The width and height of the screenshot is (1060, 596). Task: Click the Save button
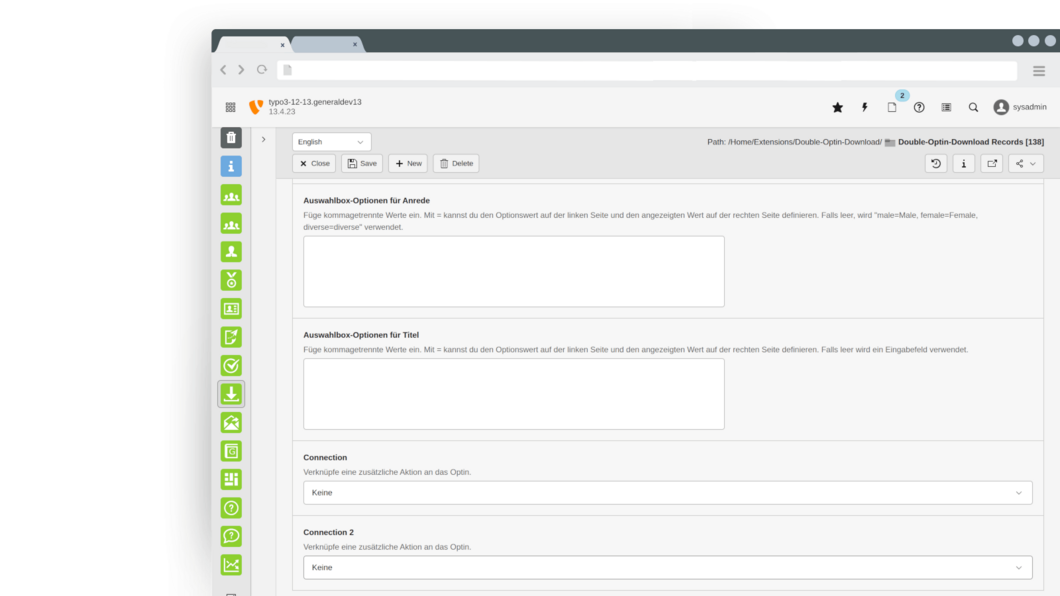362,163
